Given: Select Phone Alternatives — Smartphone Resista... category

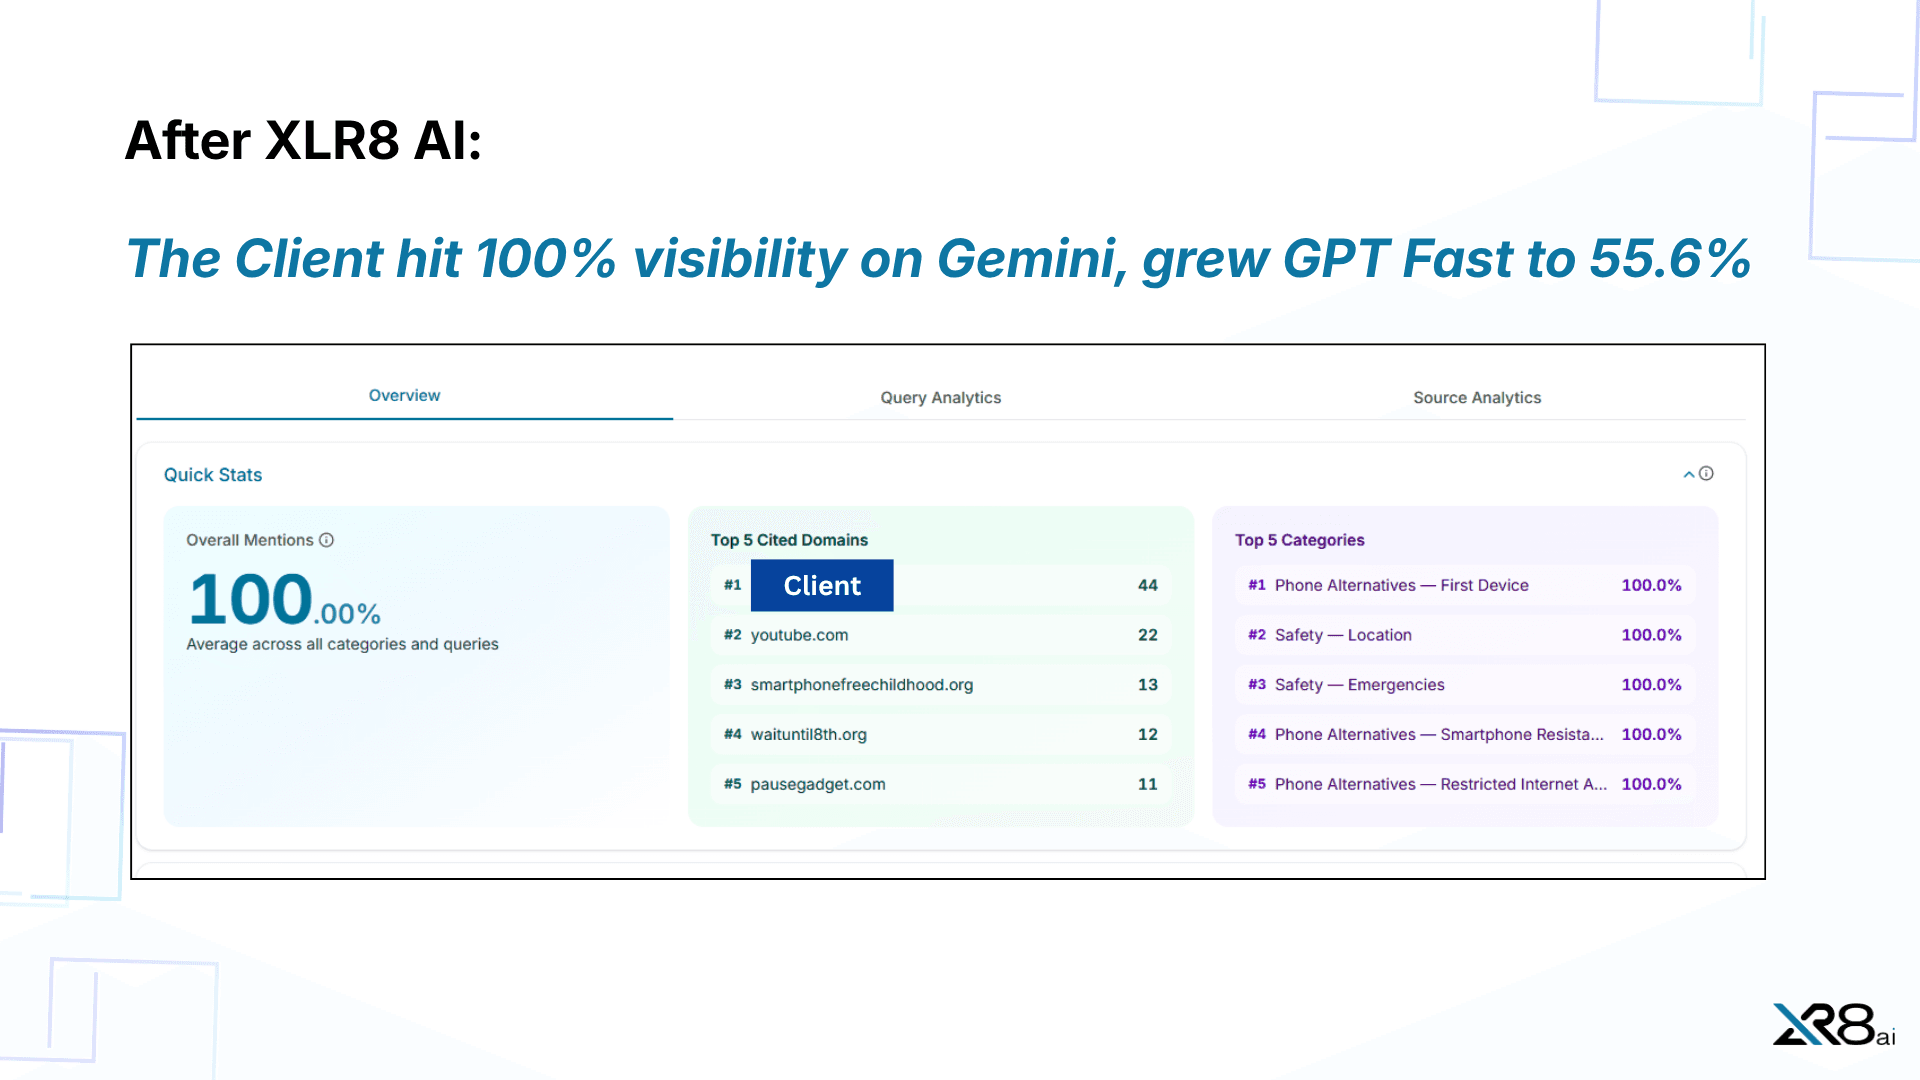Looking at the screenshot, I should (1465, 734).
